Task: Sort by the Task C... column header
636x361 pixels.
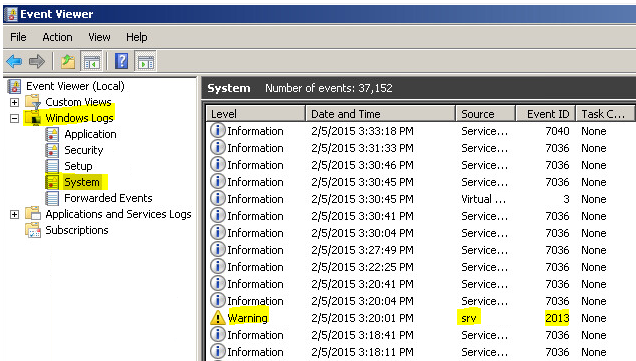Action: (605, 114)
